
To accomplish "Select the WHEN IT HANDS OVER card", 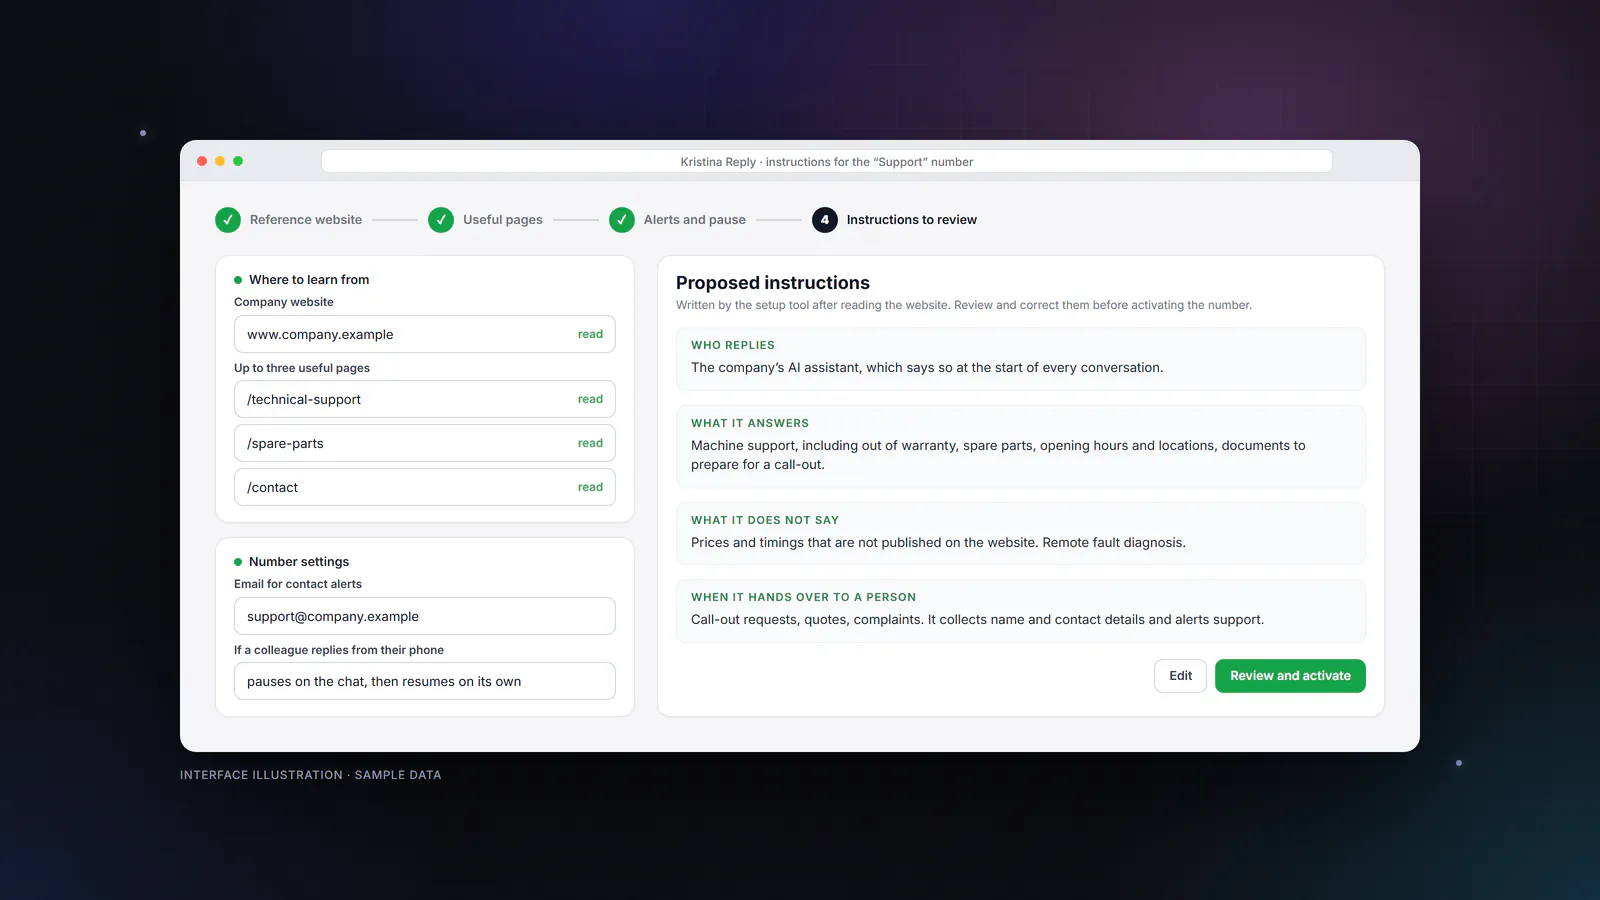I will tap(1021, 610).
